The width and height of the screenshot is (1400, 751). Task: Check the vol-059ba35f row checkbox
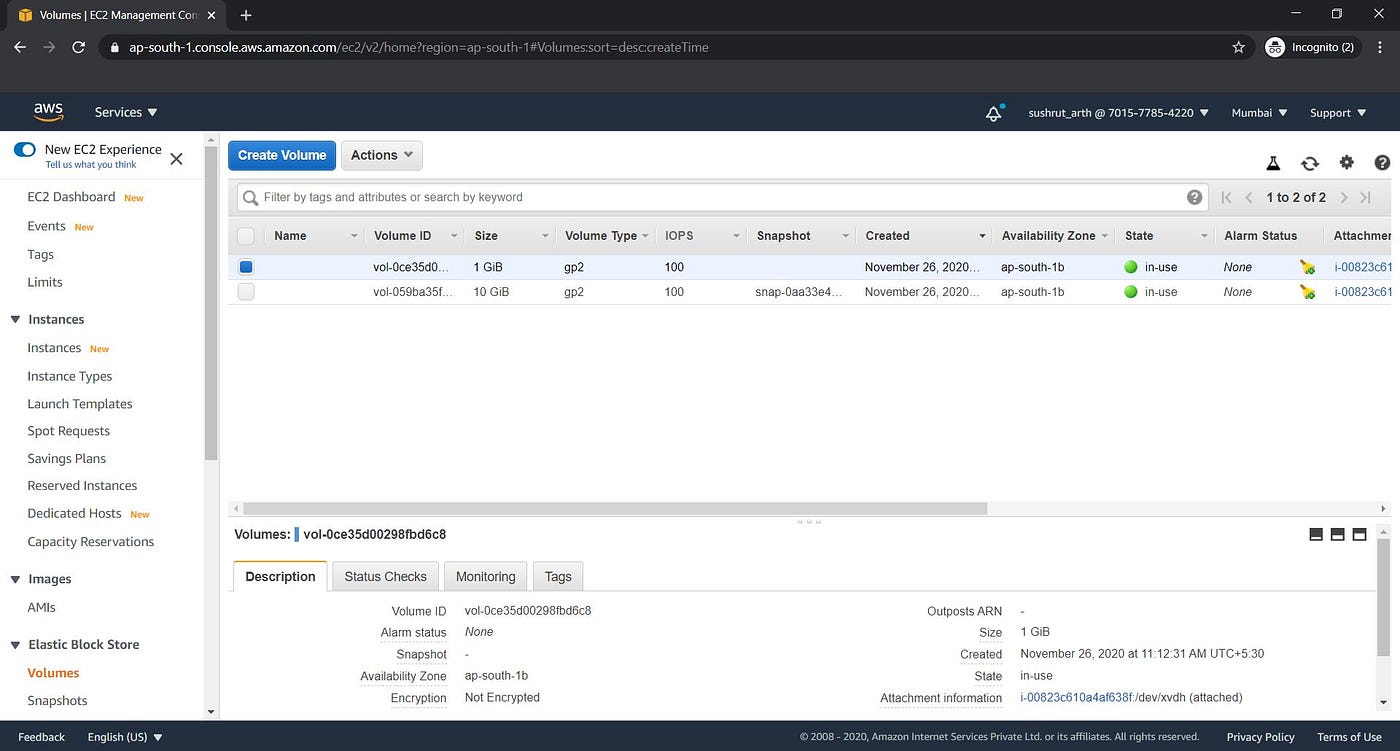tap(246, 292)
